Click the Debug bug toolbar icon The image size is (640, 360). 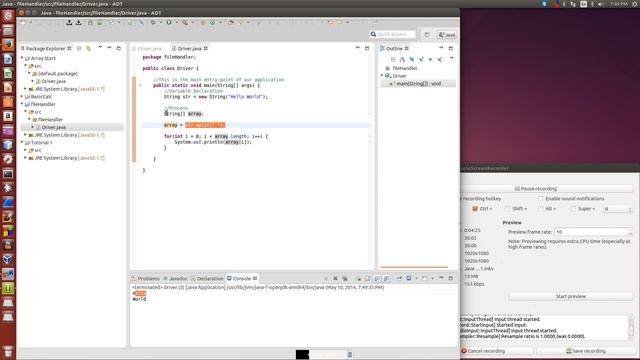[153, 22]
